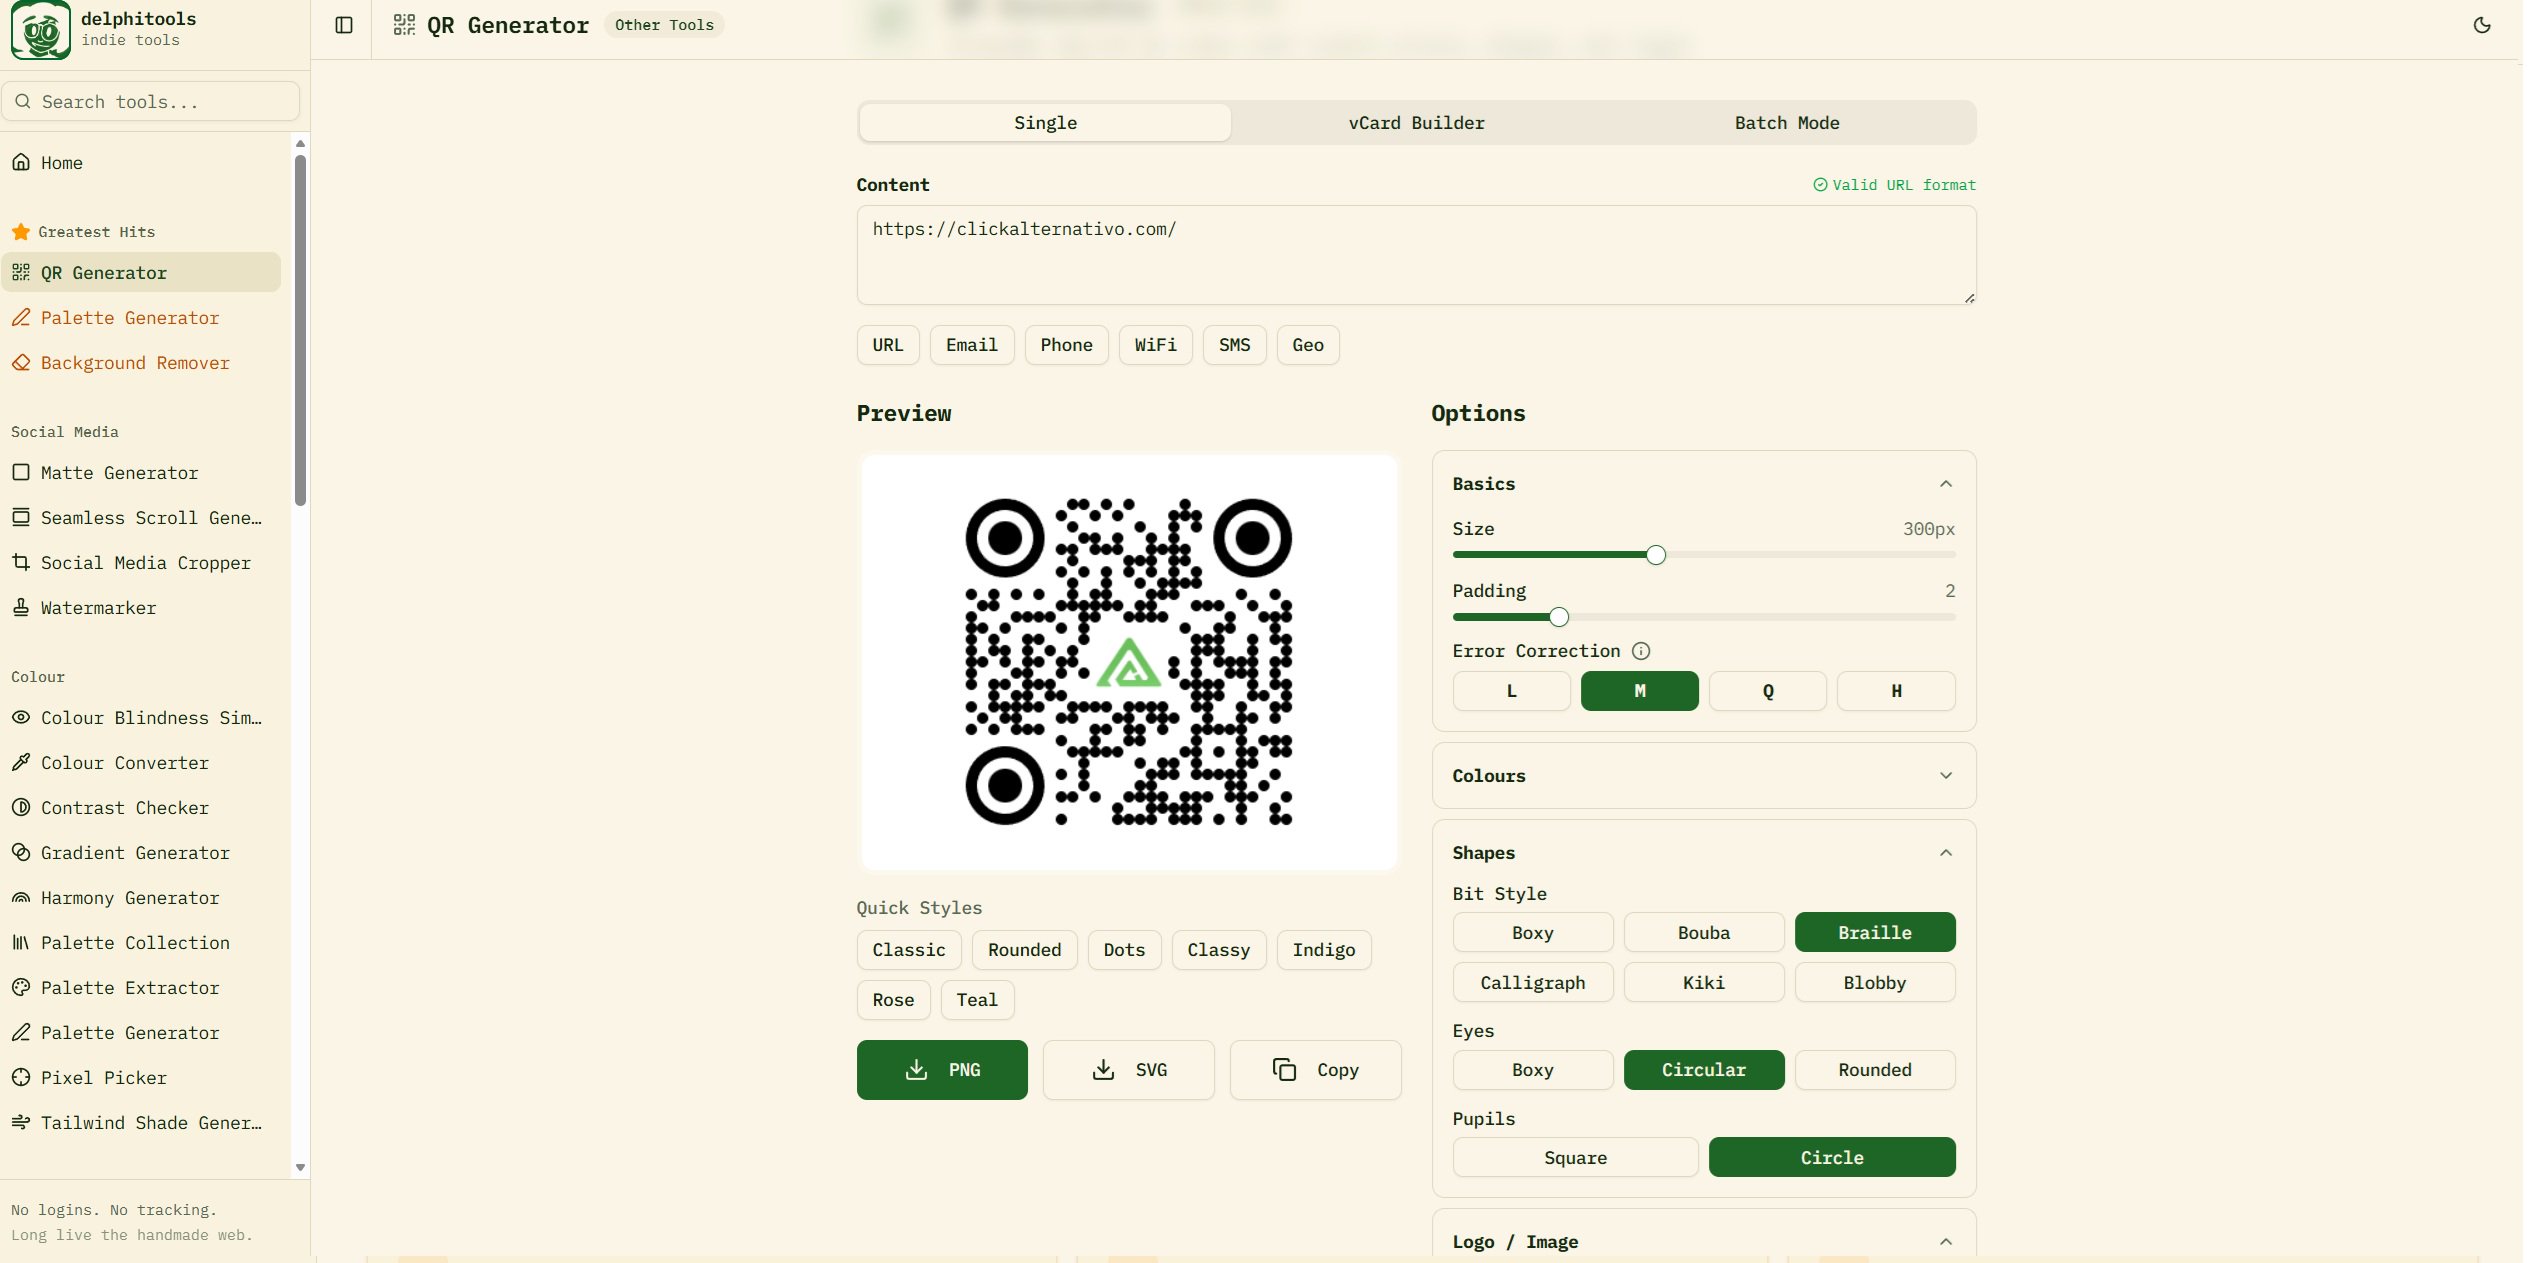Adjust the Padding slider handle
Viewport: 2528px width, 1263px height.
point(1559,617)
